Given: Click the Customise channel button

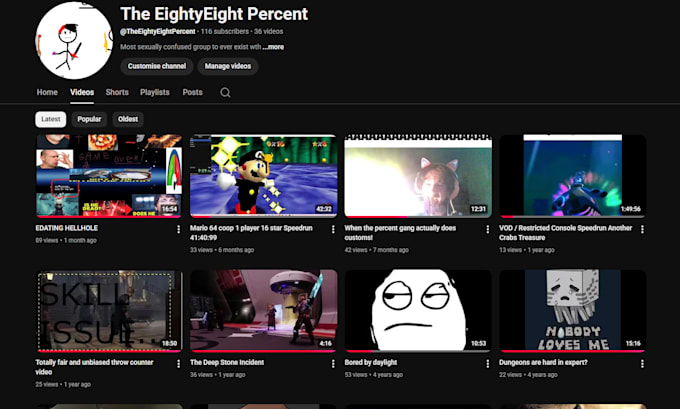Looking at the screenshot, I should [157, 66].
